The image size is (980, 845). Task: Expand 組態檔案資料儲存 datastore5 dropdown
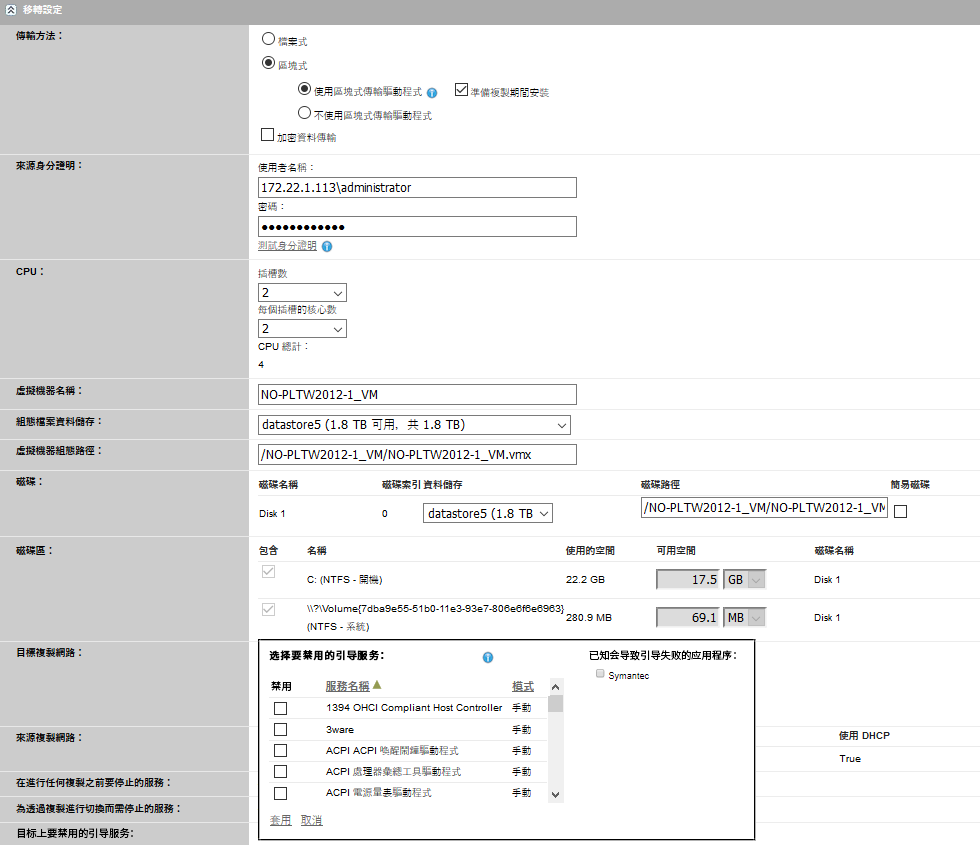(414, 425)
